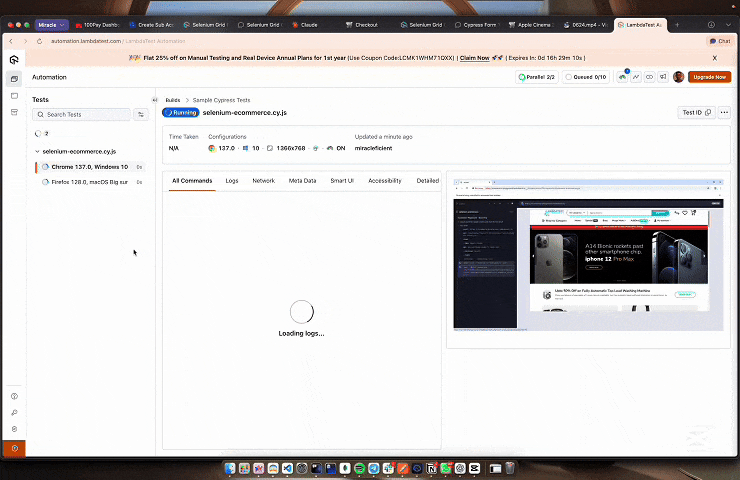Switch to the Network tab

263,181
